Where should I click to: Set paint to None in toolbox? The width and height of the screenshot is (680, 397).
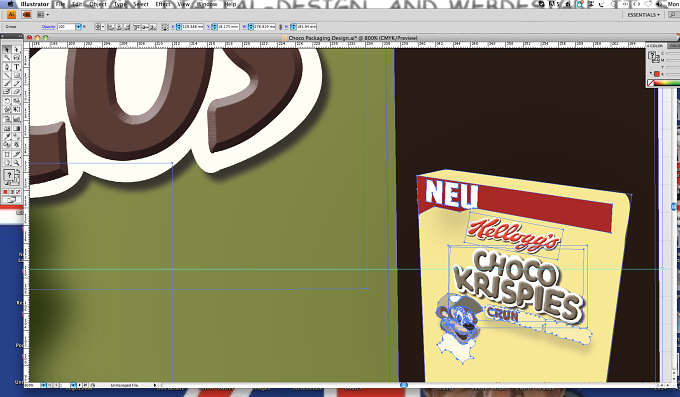coord(18,192)
